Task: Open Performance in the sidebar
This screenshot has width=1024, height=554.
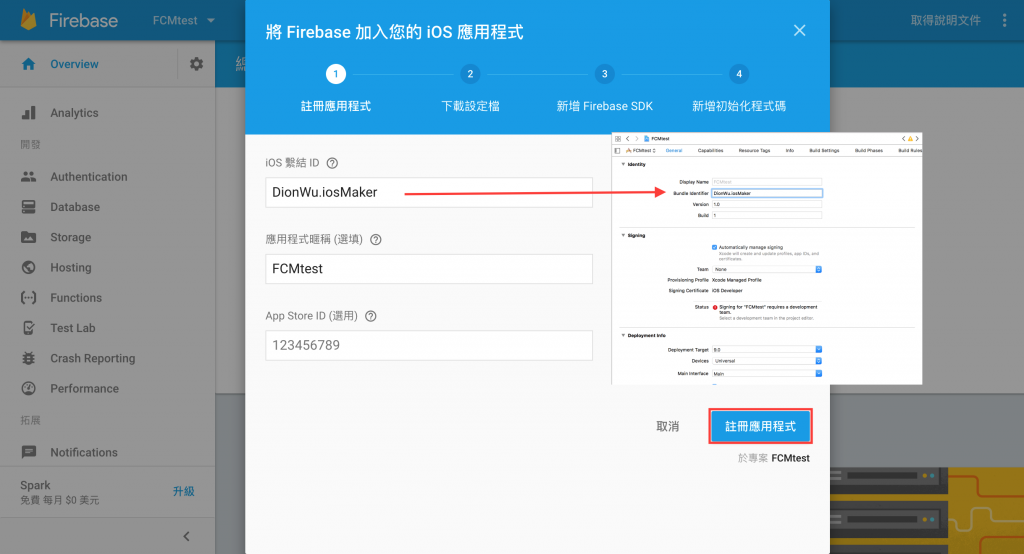Action: pyautogui.click(x=84, y=388)
